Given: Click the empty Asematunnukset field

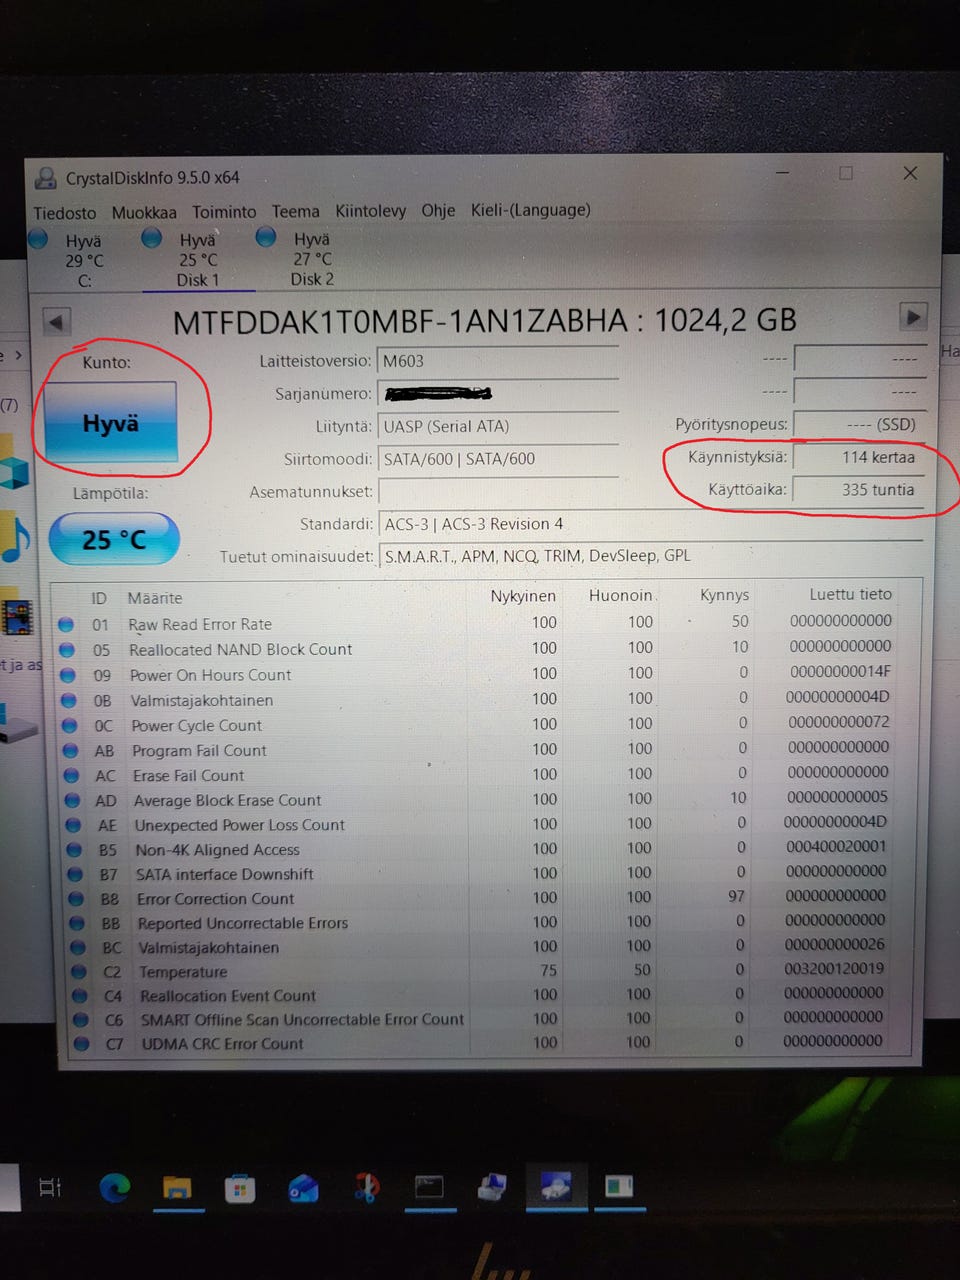Looking at the screenshot, I should 498,491.
